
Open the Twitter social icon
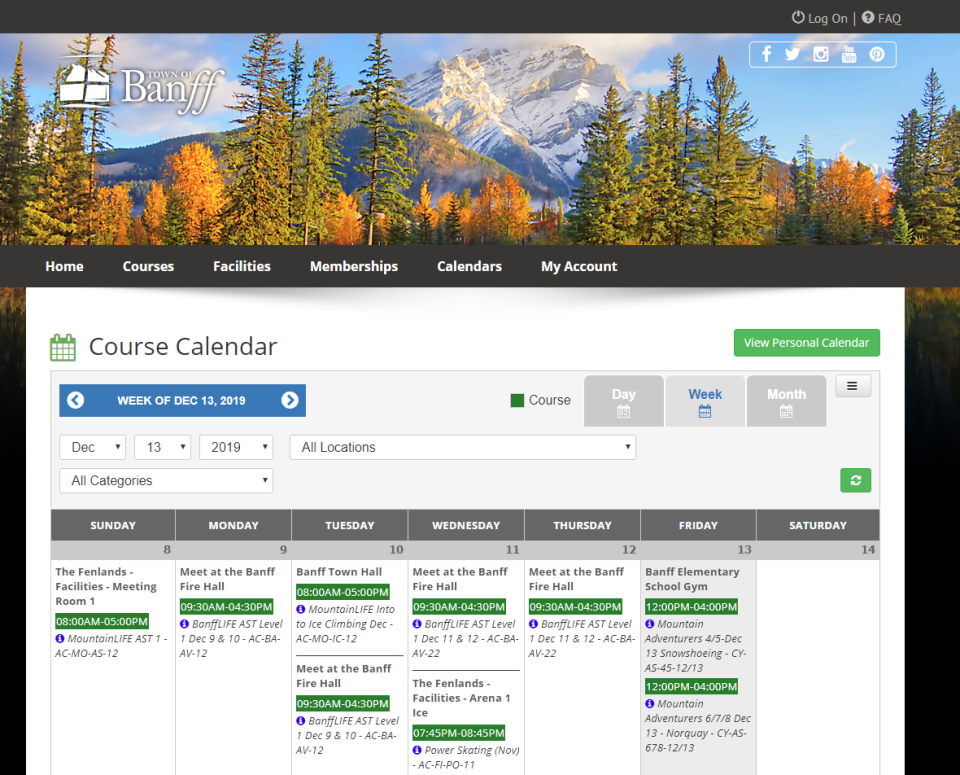(x=793, y=54)
